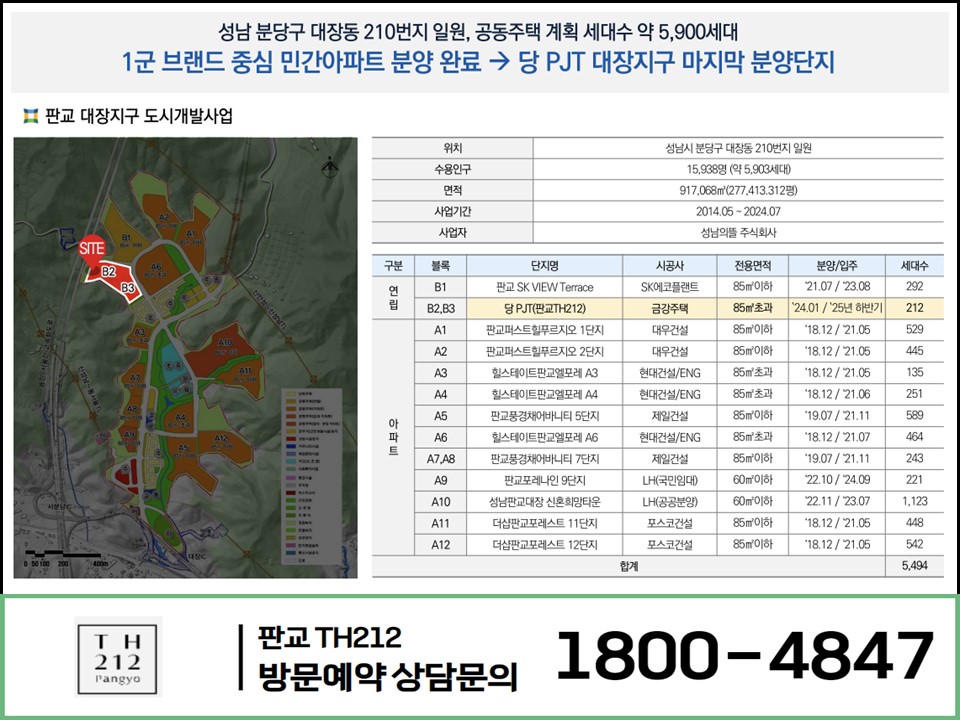
Task: Click the 성남판교대장 신혼희망타운 cell
Action: [x=544, y=501]
